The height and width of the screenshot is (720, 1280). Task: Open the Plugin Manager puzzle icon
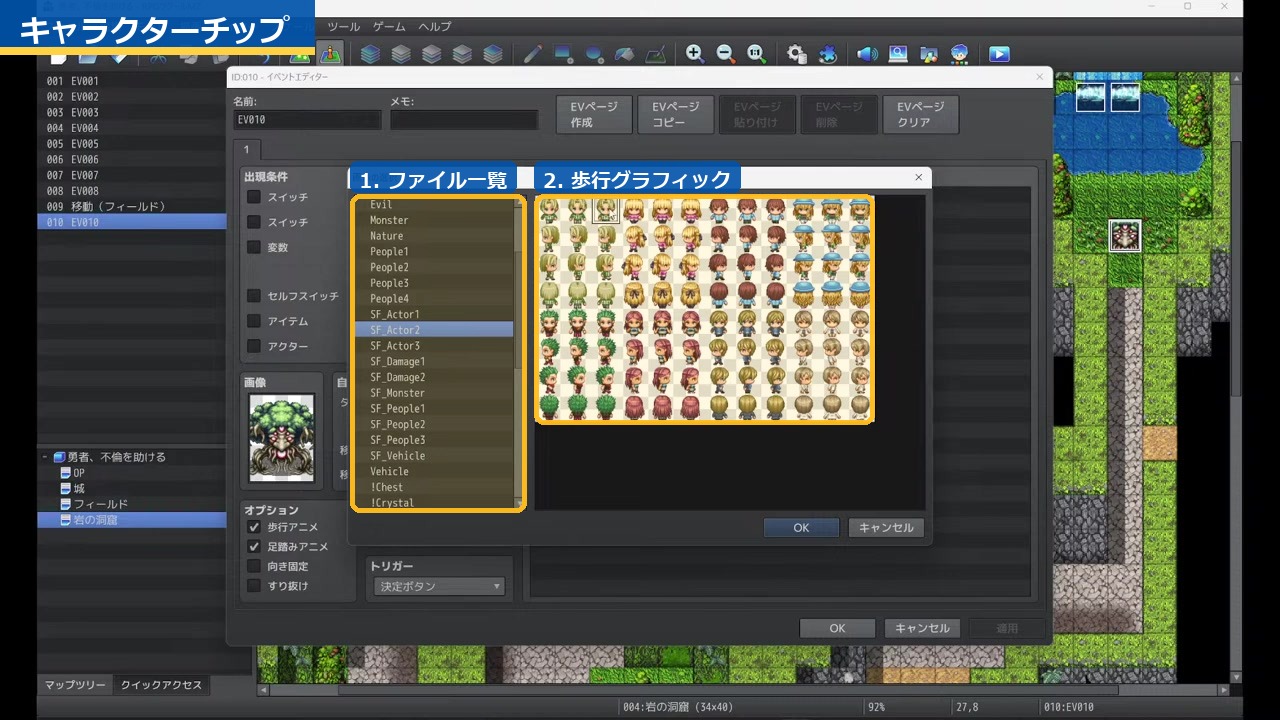[828, 54]
